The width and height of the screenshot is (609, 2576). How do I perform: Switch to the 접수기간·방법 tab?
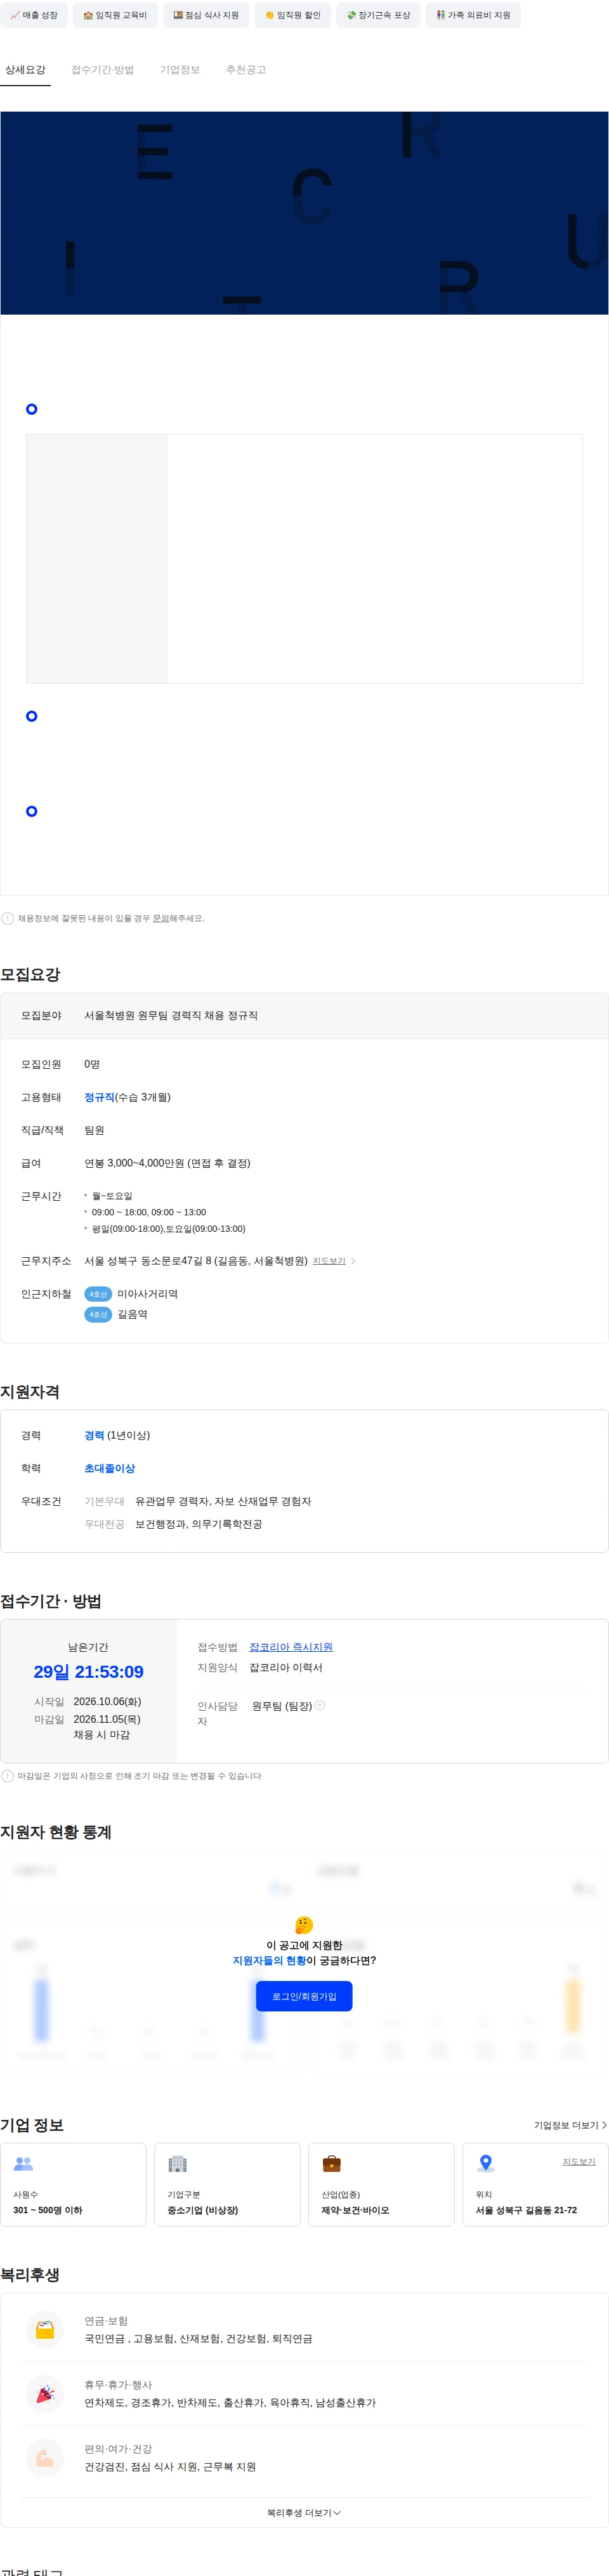coord(102,70)
